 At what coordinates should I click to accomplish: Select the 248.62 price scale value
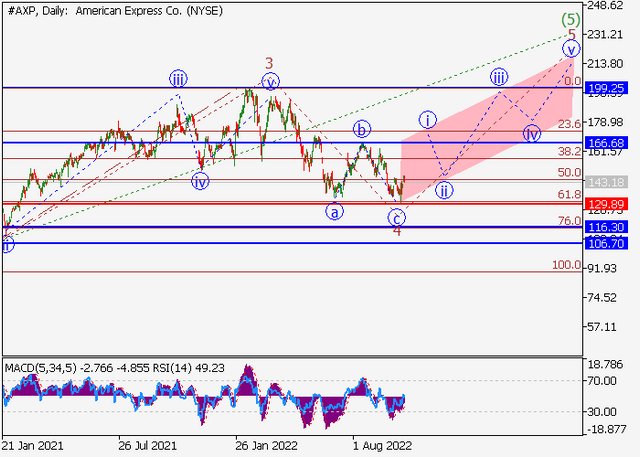click(x=605, y=6)
